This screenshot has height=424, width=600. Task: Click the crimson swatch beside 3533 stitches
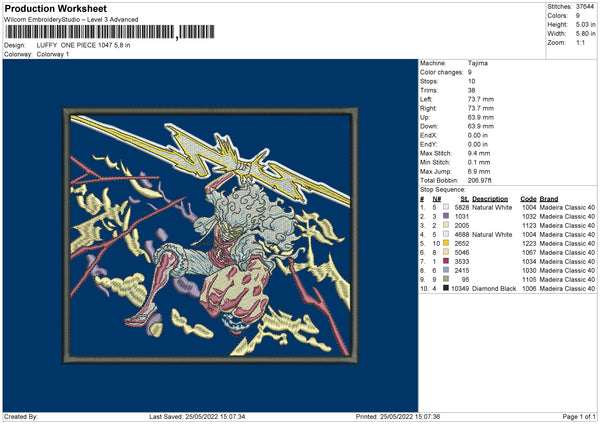(446, 261)
